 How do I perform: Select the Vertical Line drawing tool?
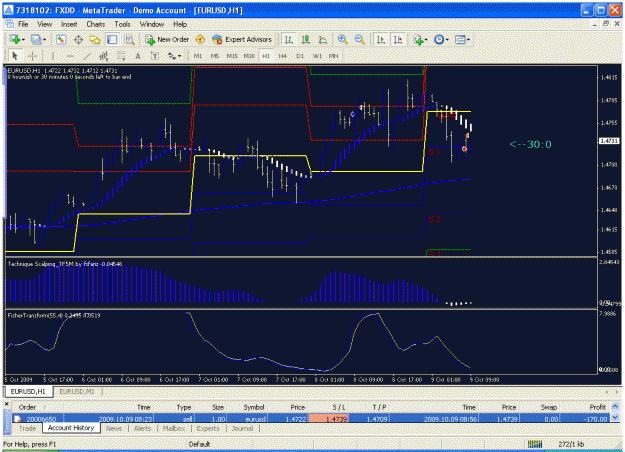click(53, 56)
